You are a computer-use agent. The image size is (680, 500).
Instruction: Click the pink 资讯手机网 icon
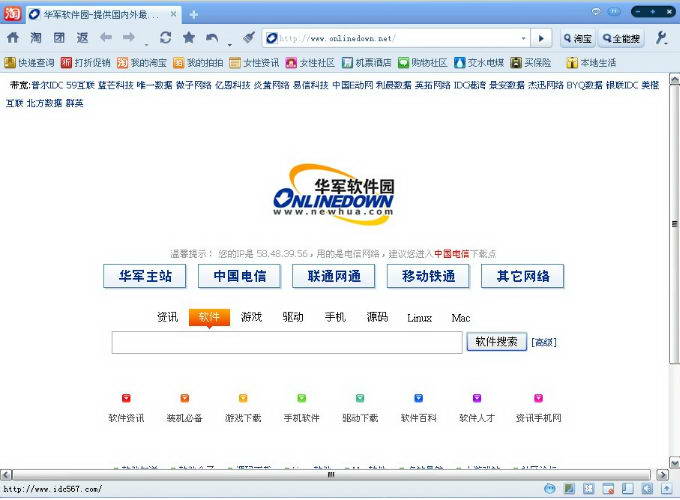538,398
